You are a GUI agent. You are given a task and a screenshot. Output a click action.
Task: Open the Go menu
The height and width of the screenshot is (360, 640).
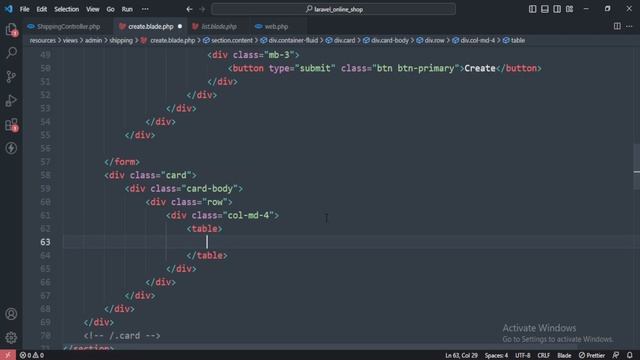tap(111, 9)
